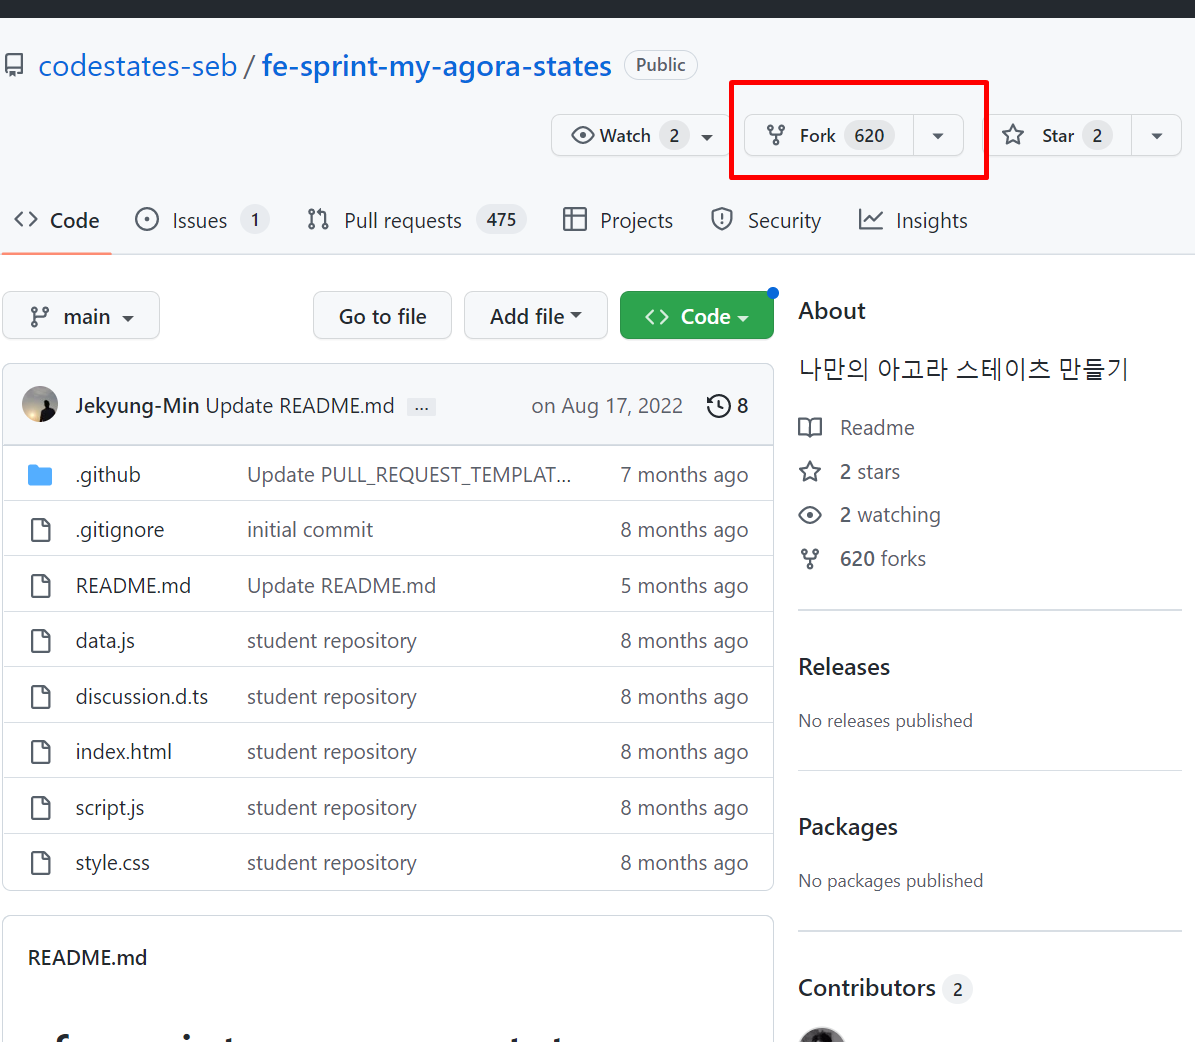
Task: Click the book icon next to Readme
Action: [810, 428]
